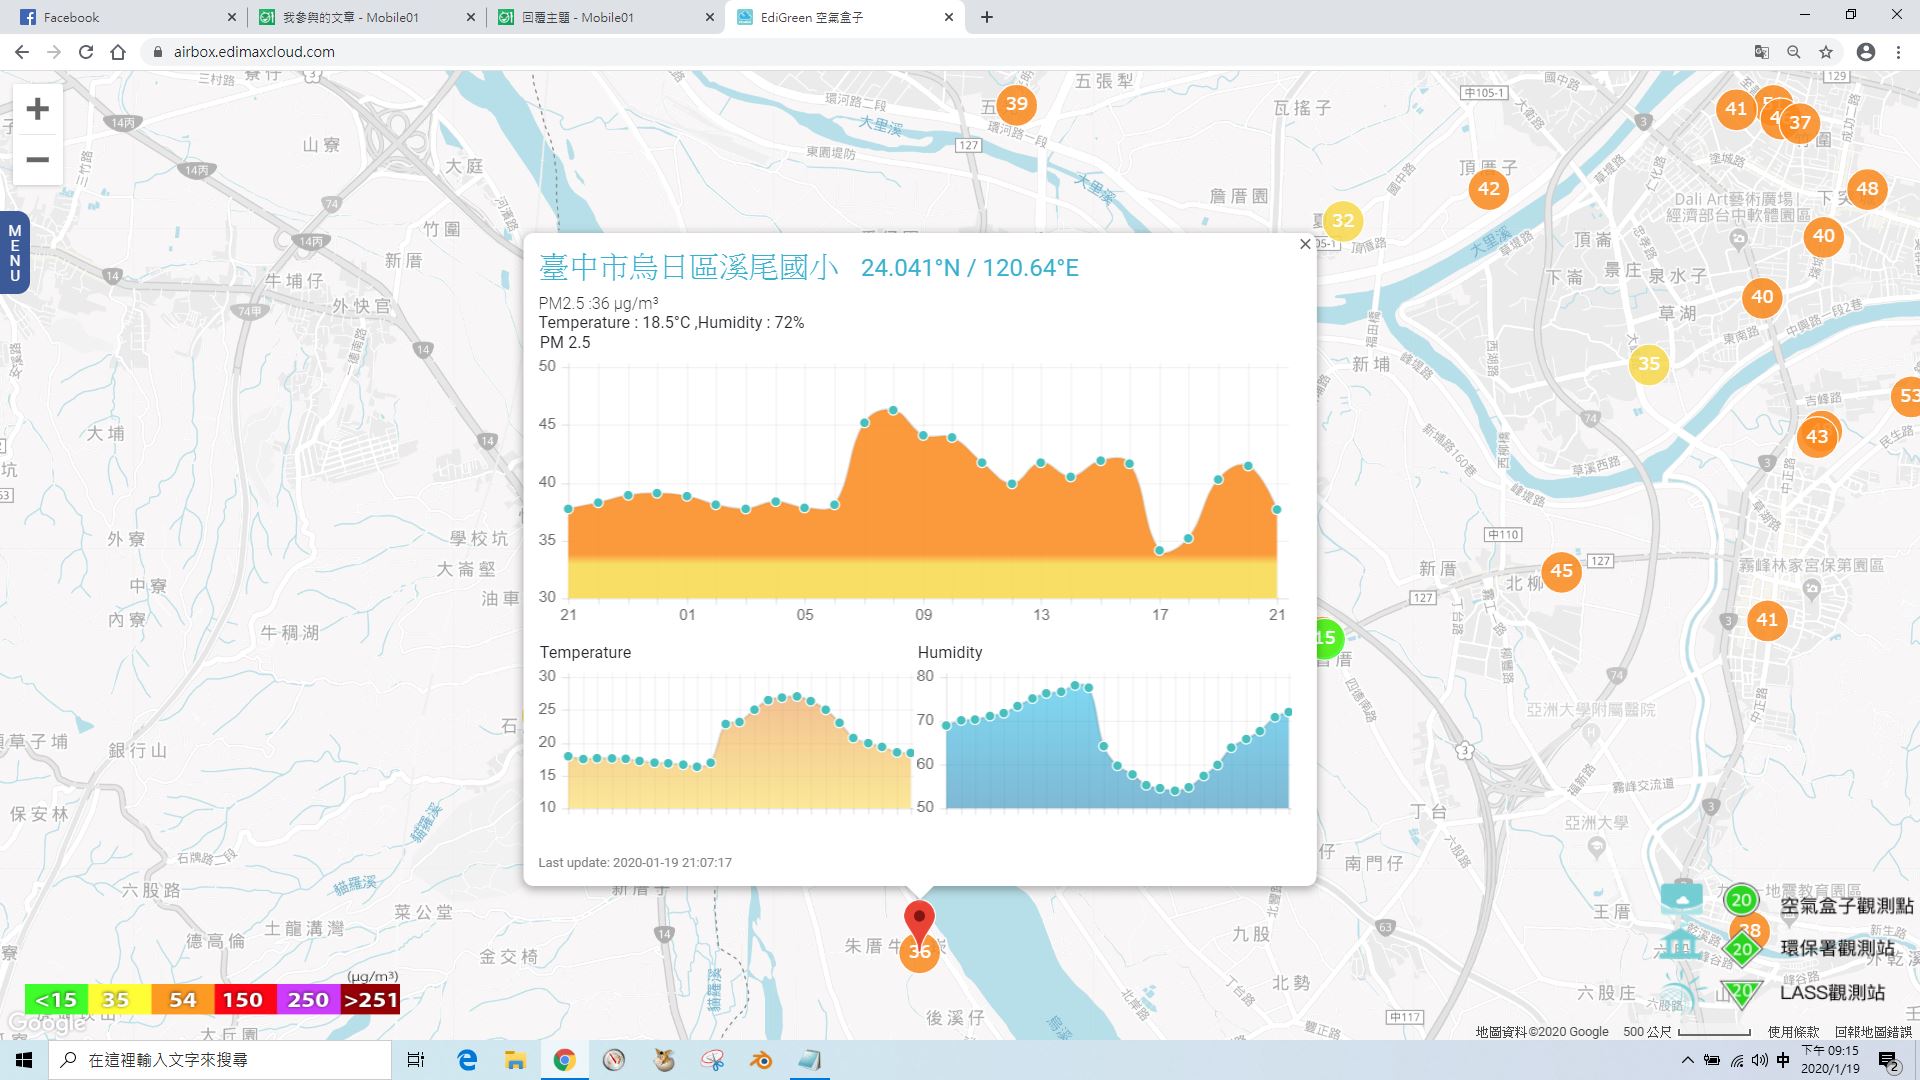Image resolution: width=1920 pixels, height=1080 pixels.
Task: Select the orange 42 sensor marker
Action: click(1488, 188)
